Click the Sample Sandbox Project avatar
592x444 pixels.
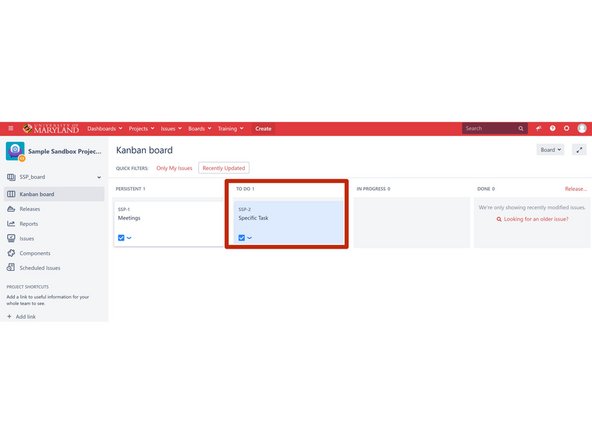(x=15, y=151)
